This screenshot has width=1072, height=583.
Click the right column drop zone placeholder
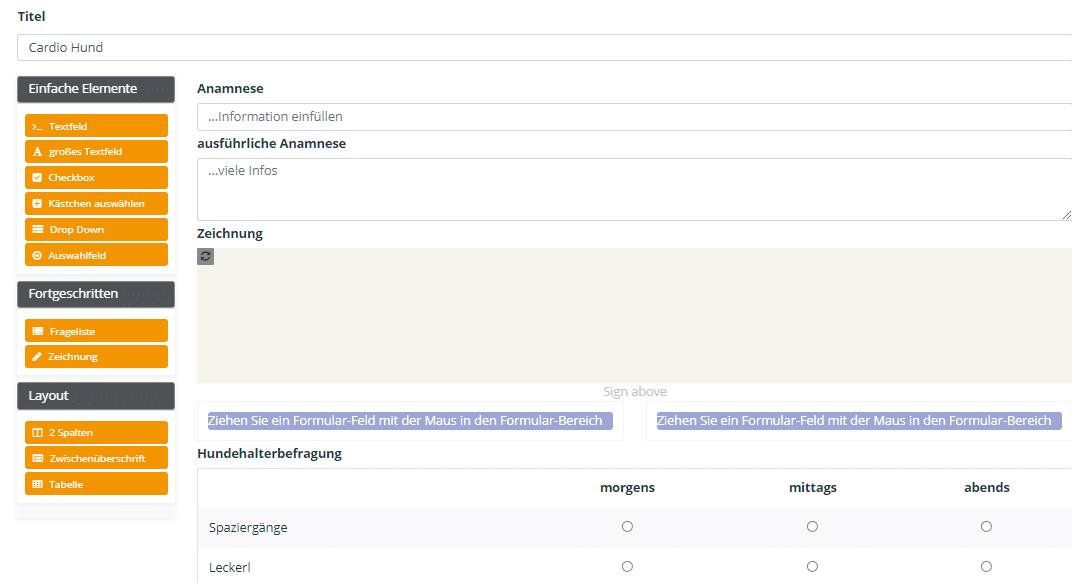tap(859, 420)
